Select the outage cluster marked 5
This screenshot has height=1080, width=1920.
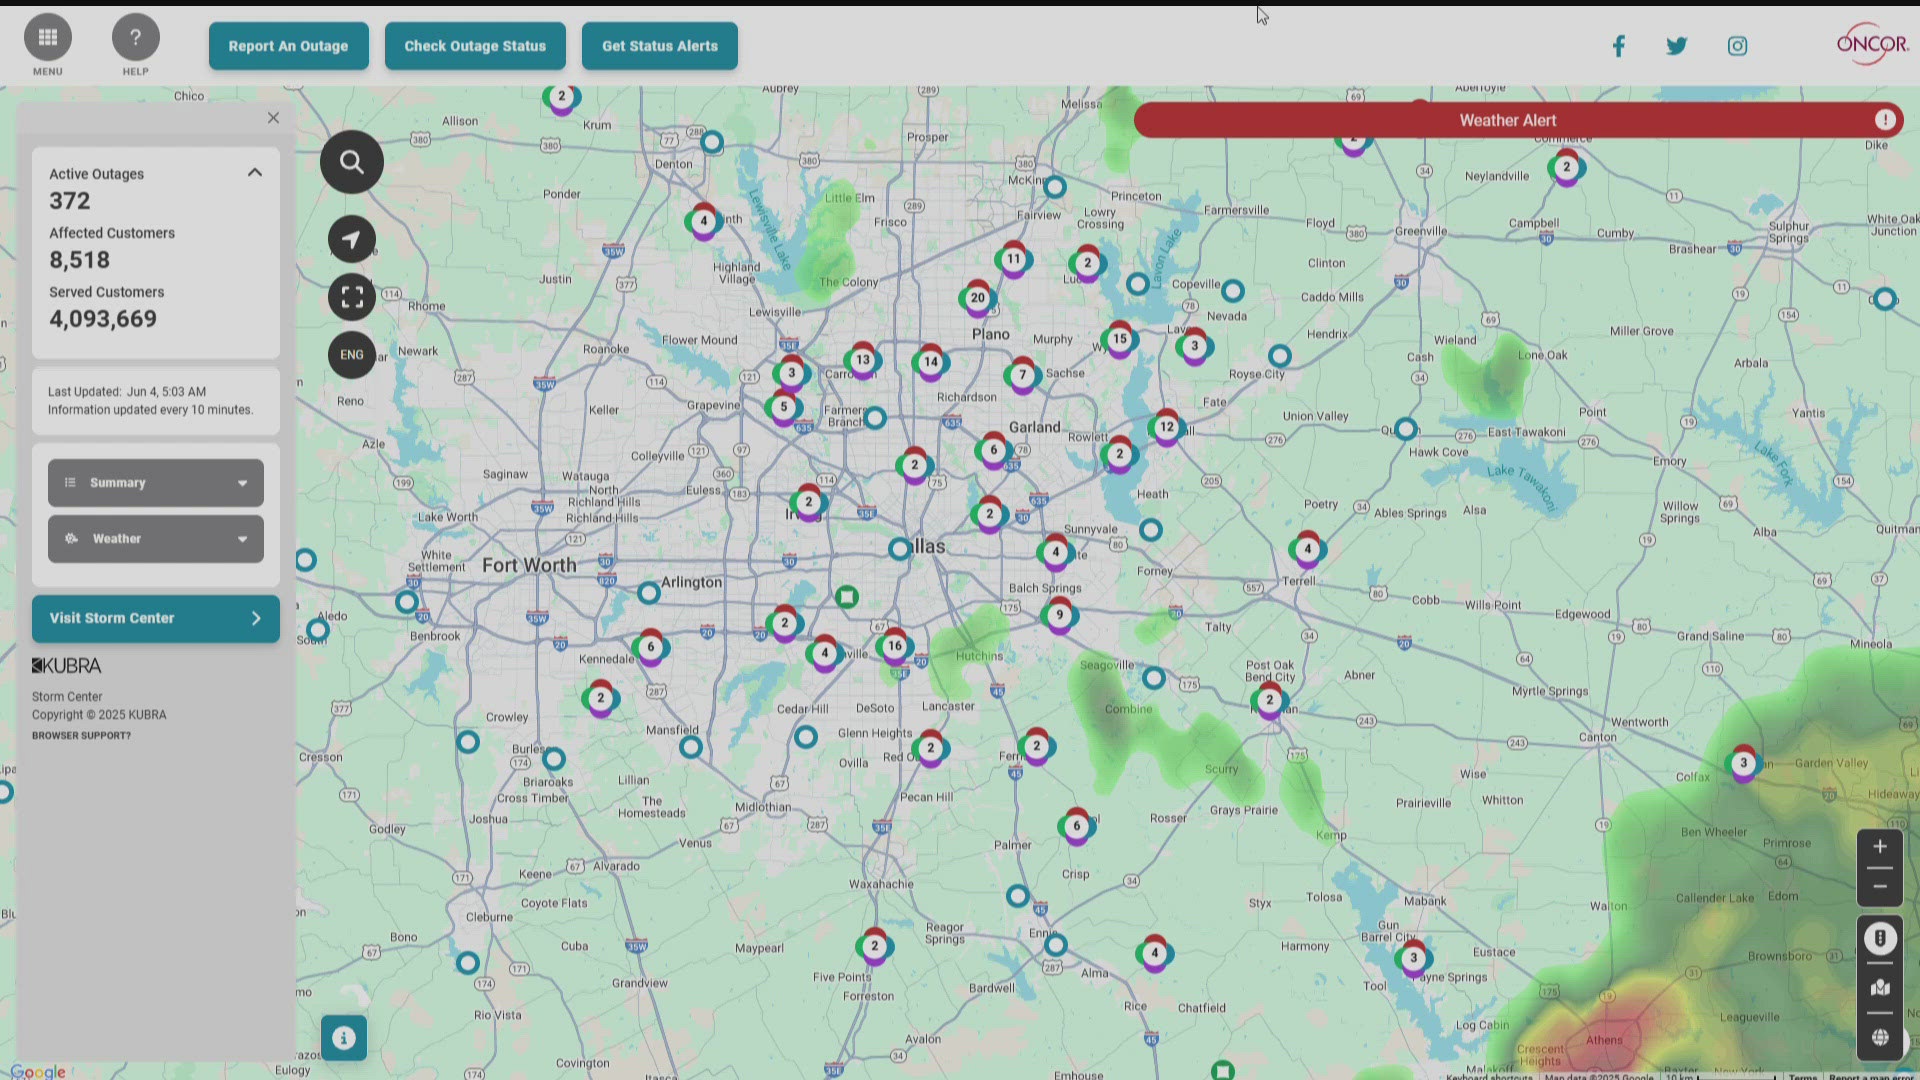pos(784,408)
